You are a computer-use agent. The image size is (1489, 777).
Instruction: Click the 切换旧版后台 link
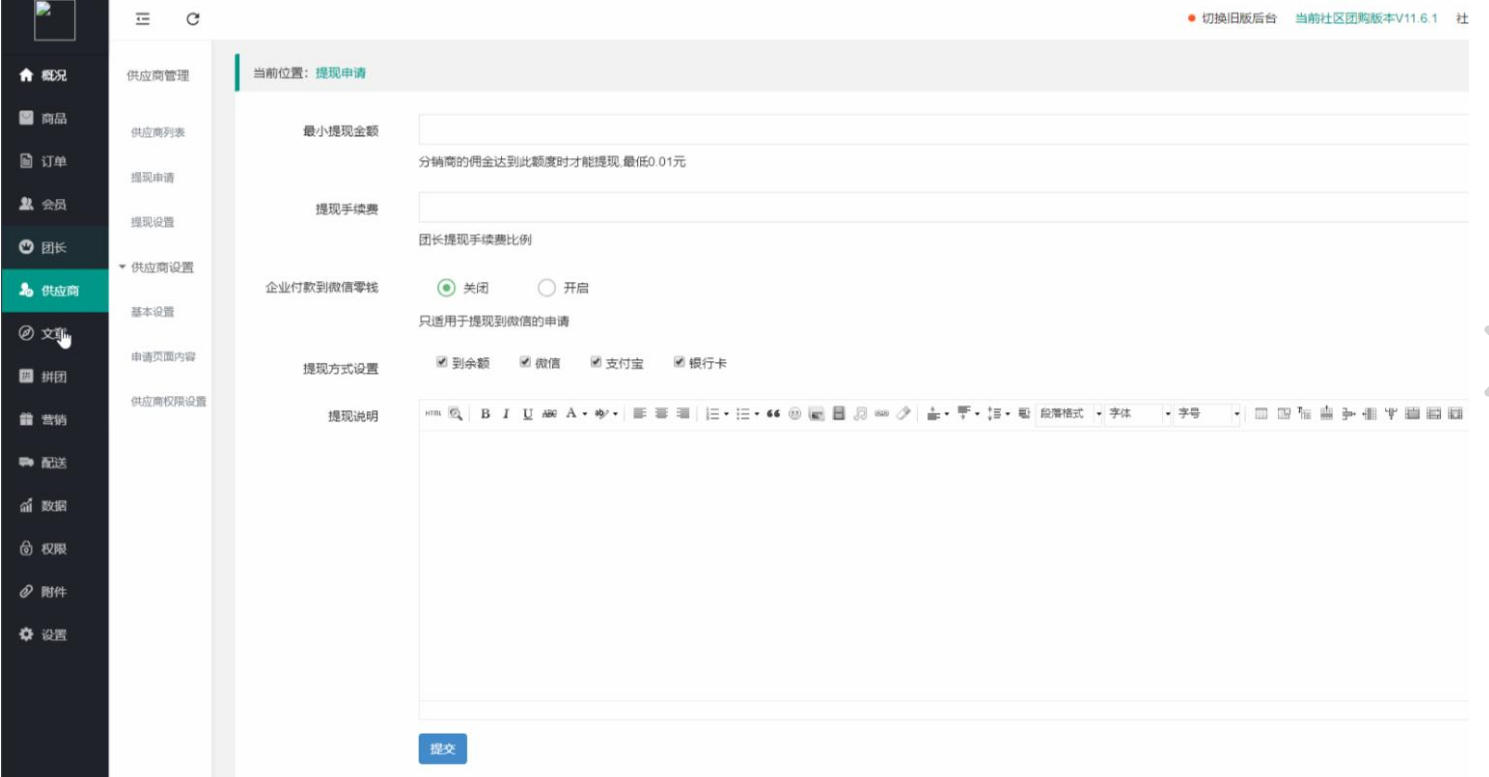tap(1238, 19)
